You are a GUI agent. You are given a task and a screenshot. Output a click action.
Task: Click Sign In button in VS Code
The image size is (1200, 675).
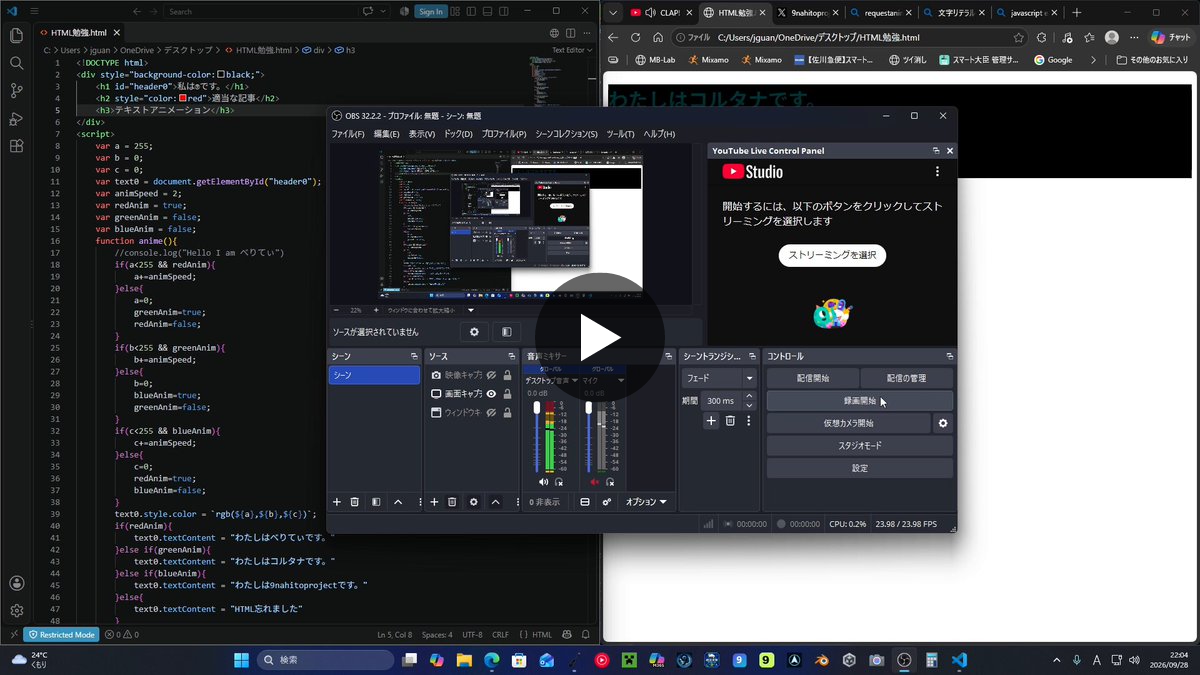[430, 11]
